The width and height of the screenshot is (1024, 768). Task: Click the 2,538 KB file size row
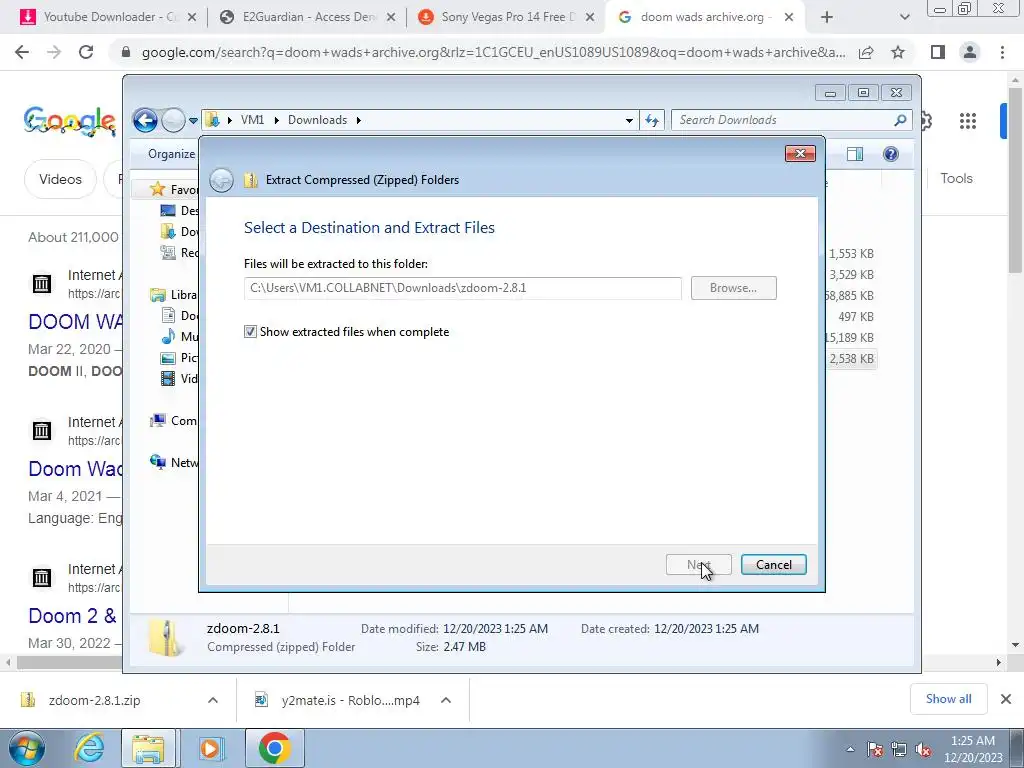point(851,359)
